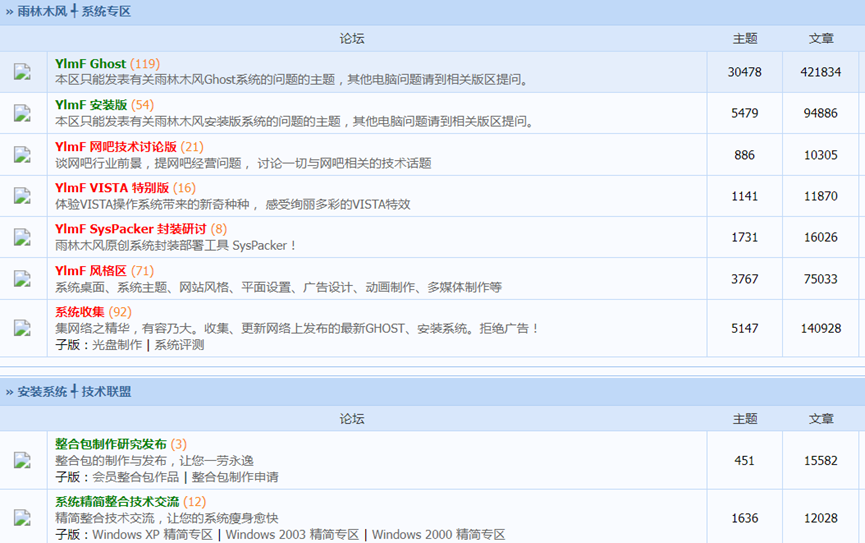The height and width of the screenshot is (543, 865).
Task: Click the 文章 header in 系统专区 table
Action: pyautogui.click(x=821, y=39)
